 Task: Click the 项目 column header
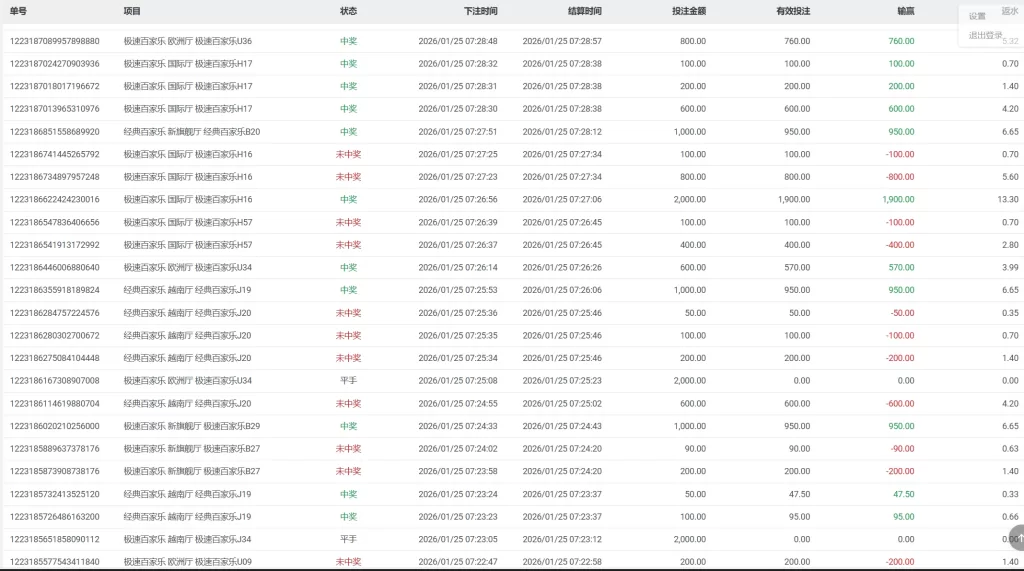(132, 11)
